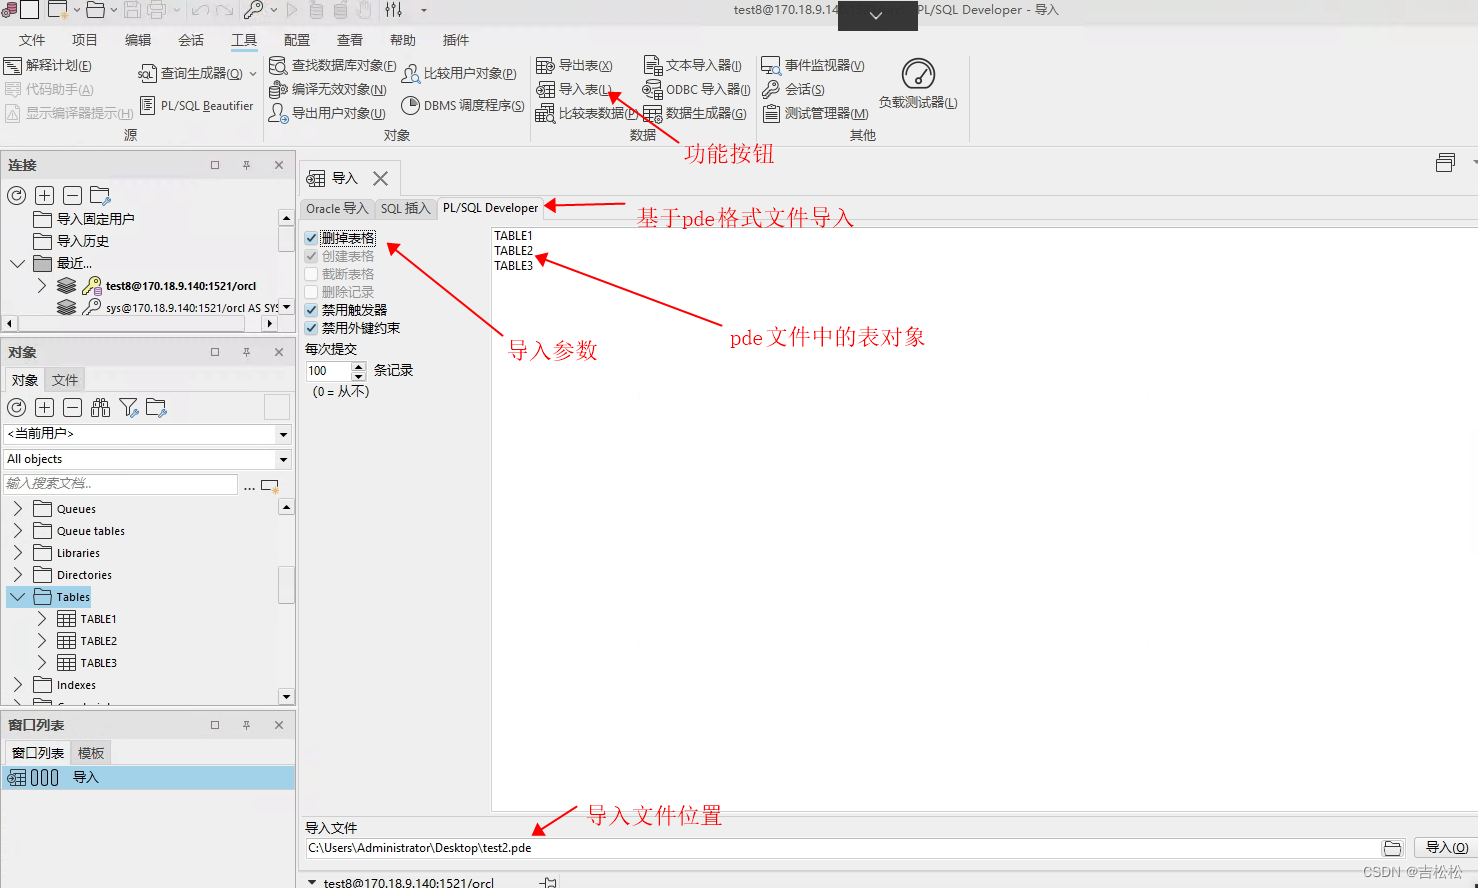Screen dimensions: 1478x888
Task: Select TABLE3 in the pde table list
Action: pos(514,266)
